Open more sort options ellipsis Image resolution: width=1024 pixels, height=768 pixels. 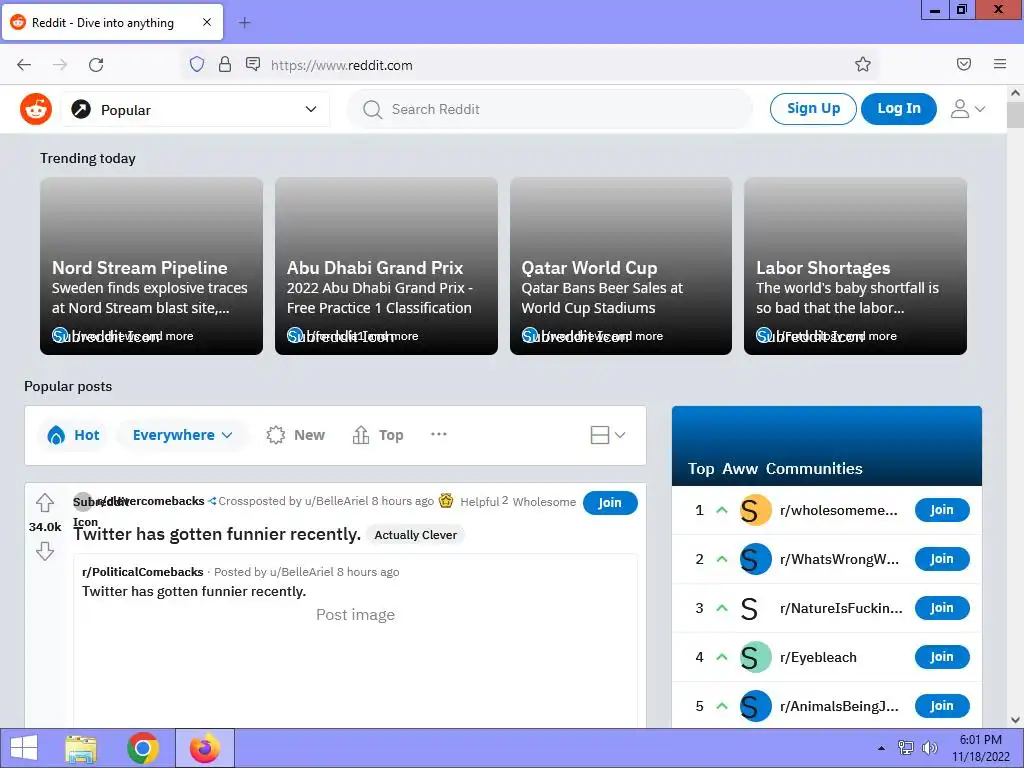[x=439, y=434]
